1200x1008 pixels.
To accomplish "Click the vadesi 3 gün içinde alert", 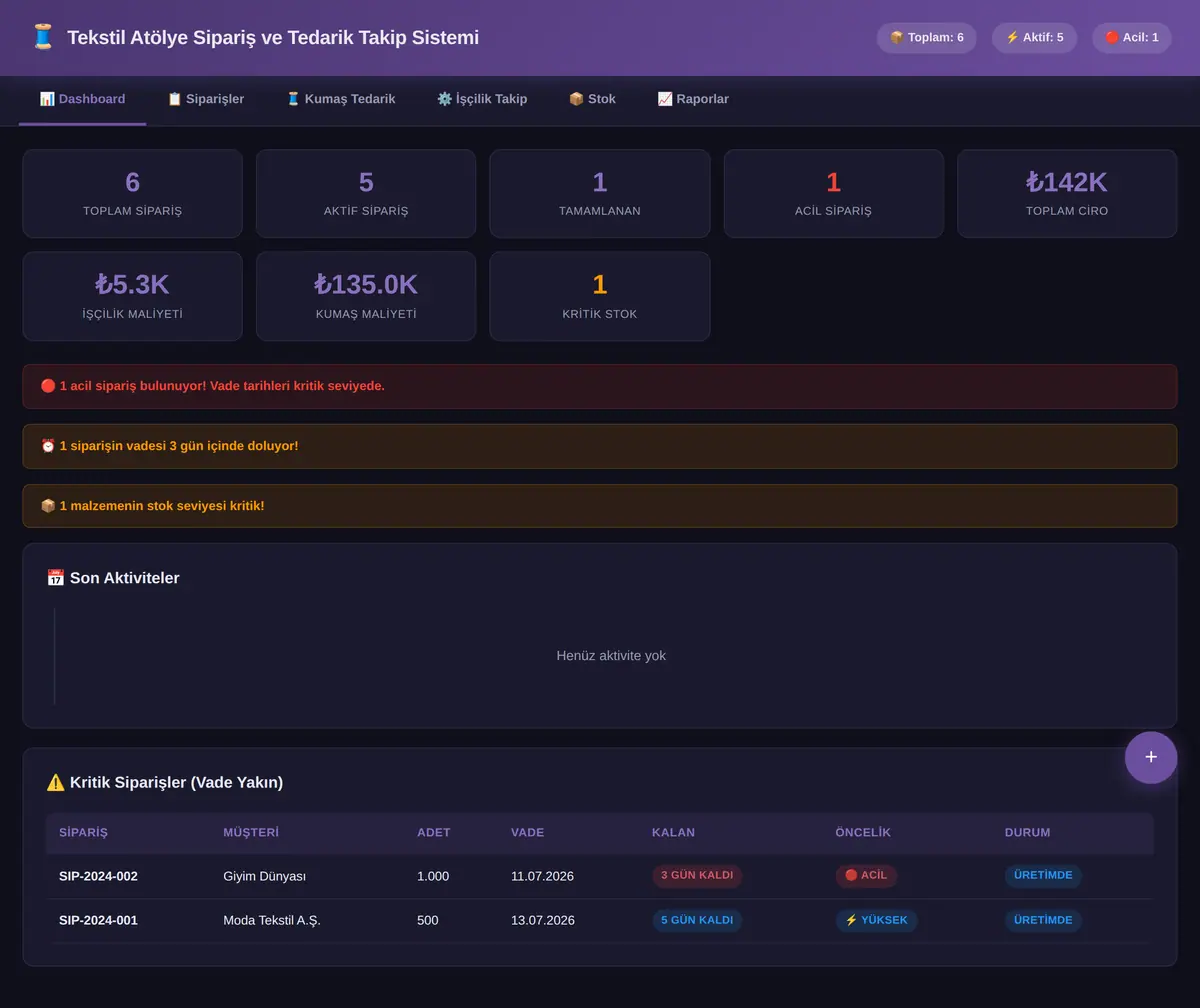I will pyautogui.click(x=600, y=446).
